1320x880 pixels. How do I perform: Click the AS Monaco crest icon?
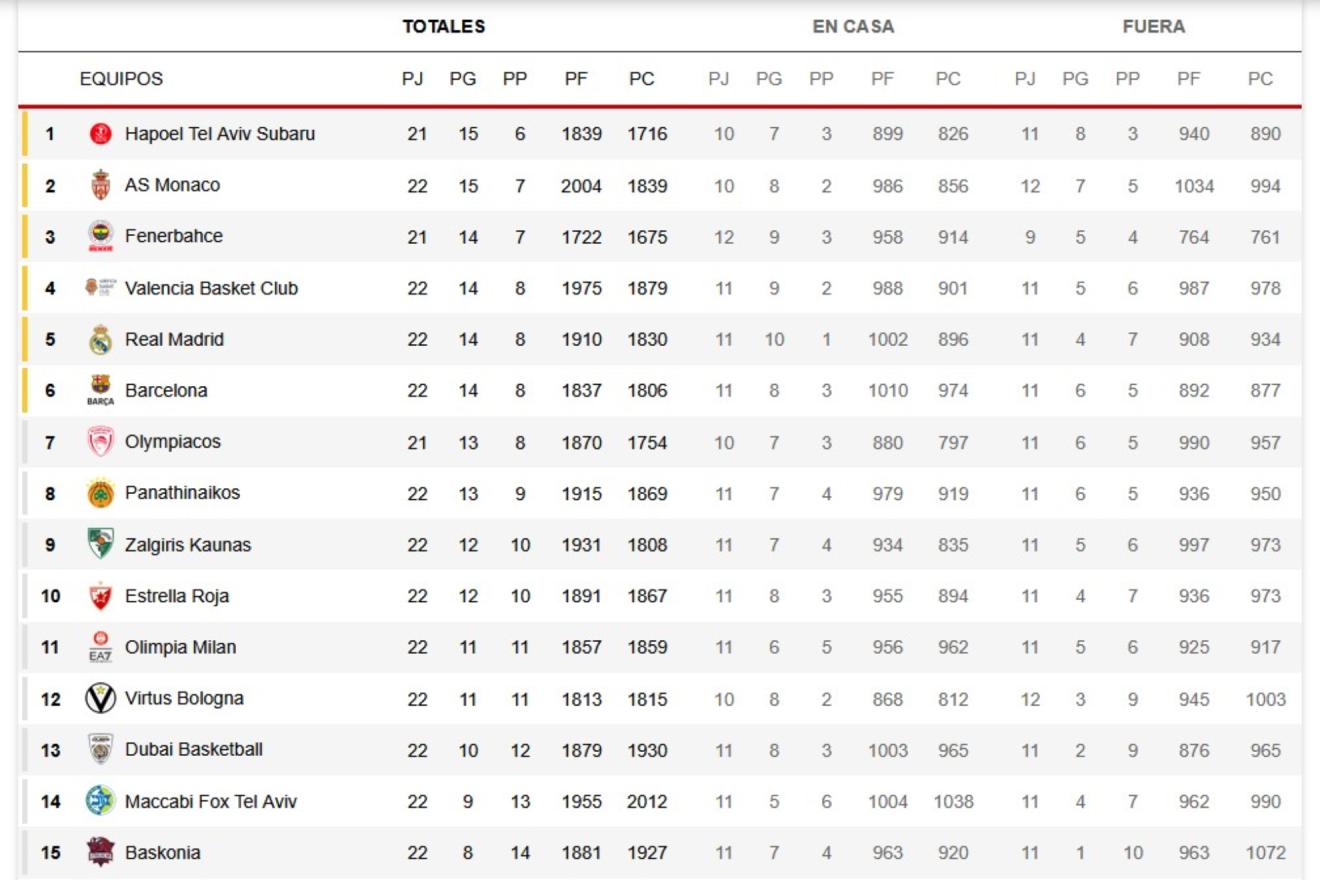coord(101,185)
